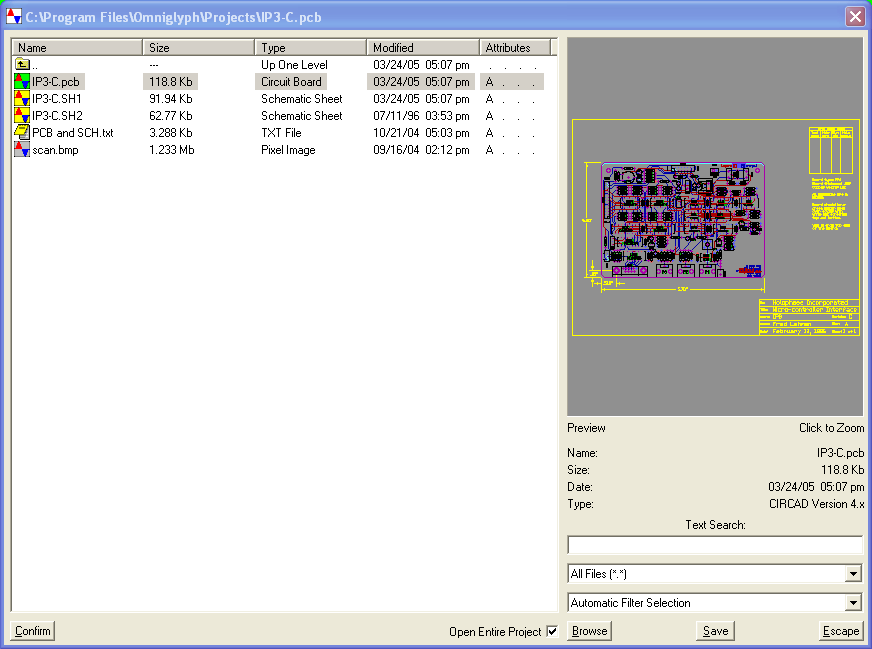Toggle the Open Entire Project checkbox
Image resolution: width=872 pixels, height=649 pixels.
coord(552,631)
